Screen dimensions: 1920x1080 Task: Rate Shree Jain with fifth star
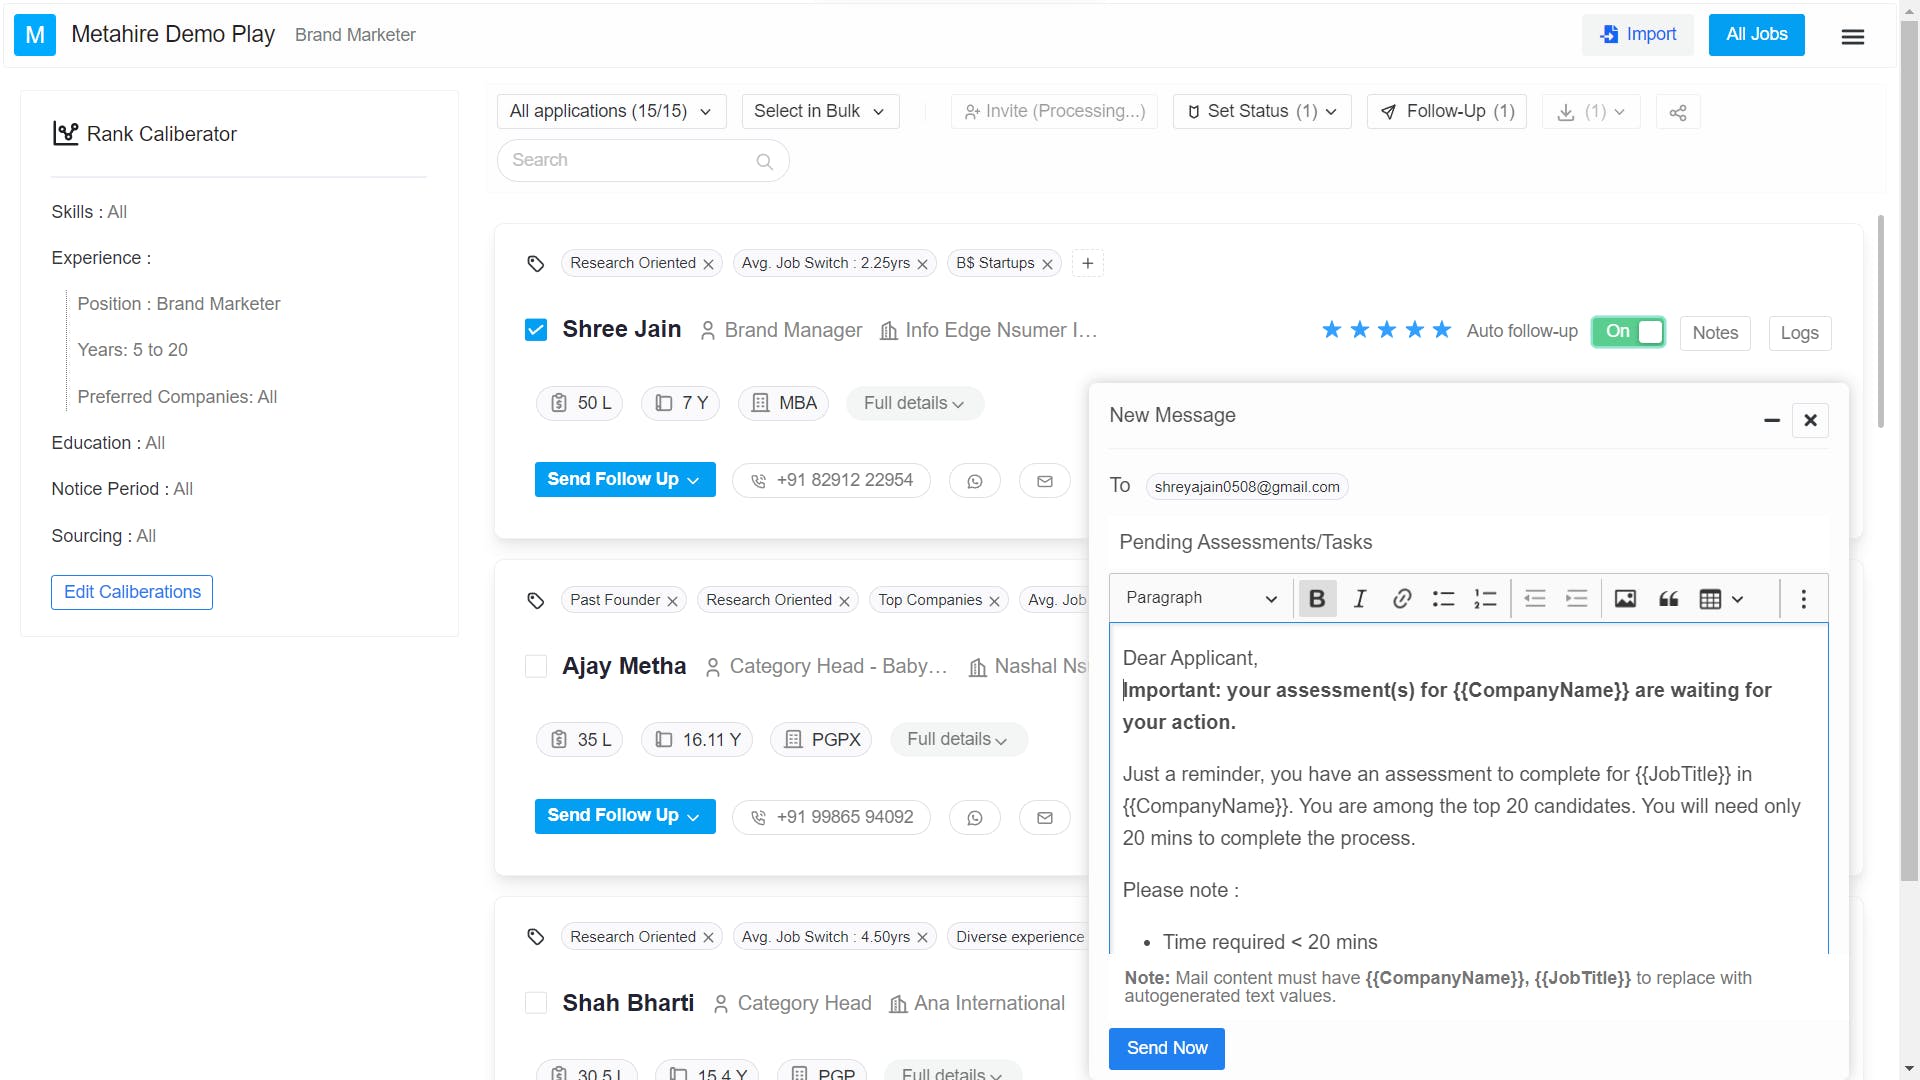pos(1441,330)
